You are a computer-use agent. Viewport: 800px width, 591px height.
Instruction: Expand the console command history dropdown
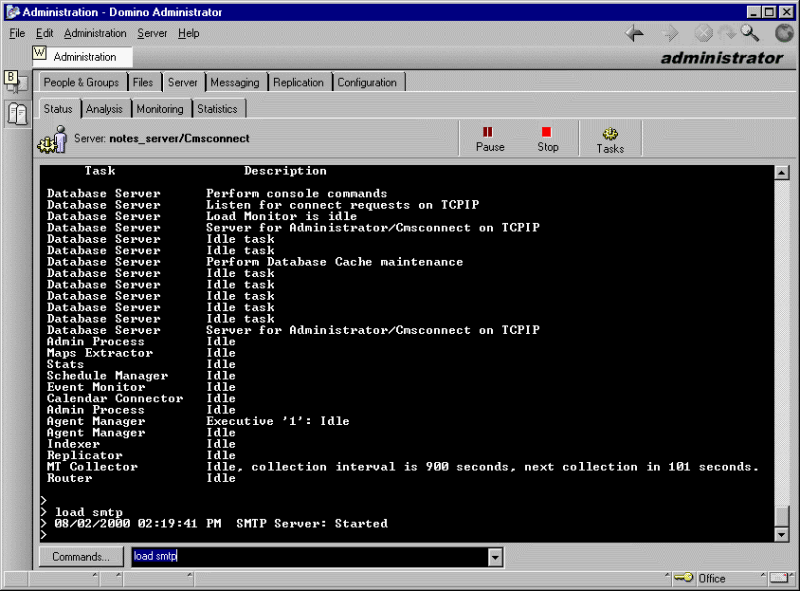point(495,557)
